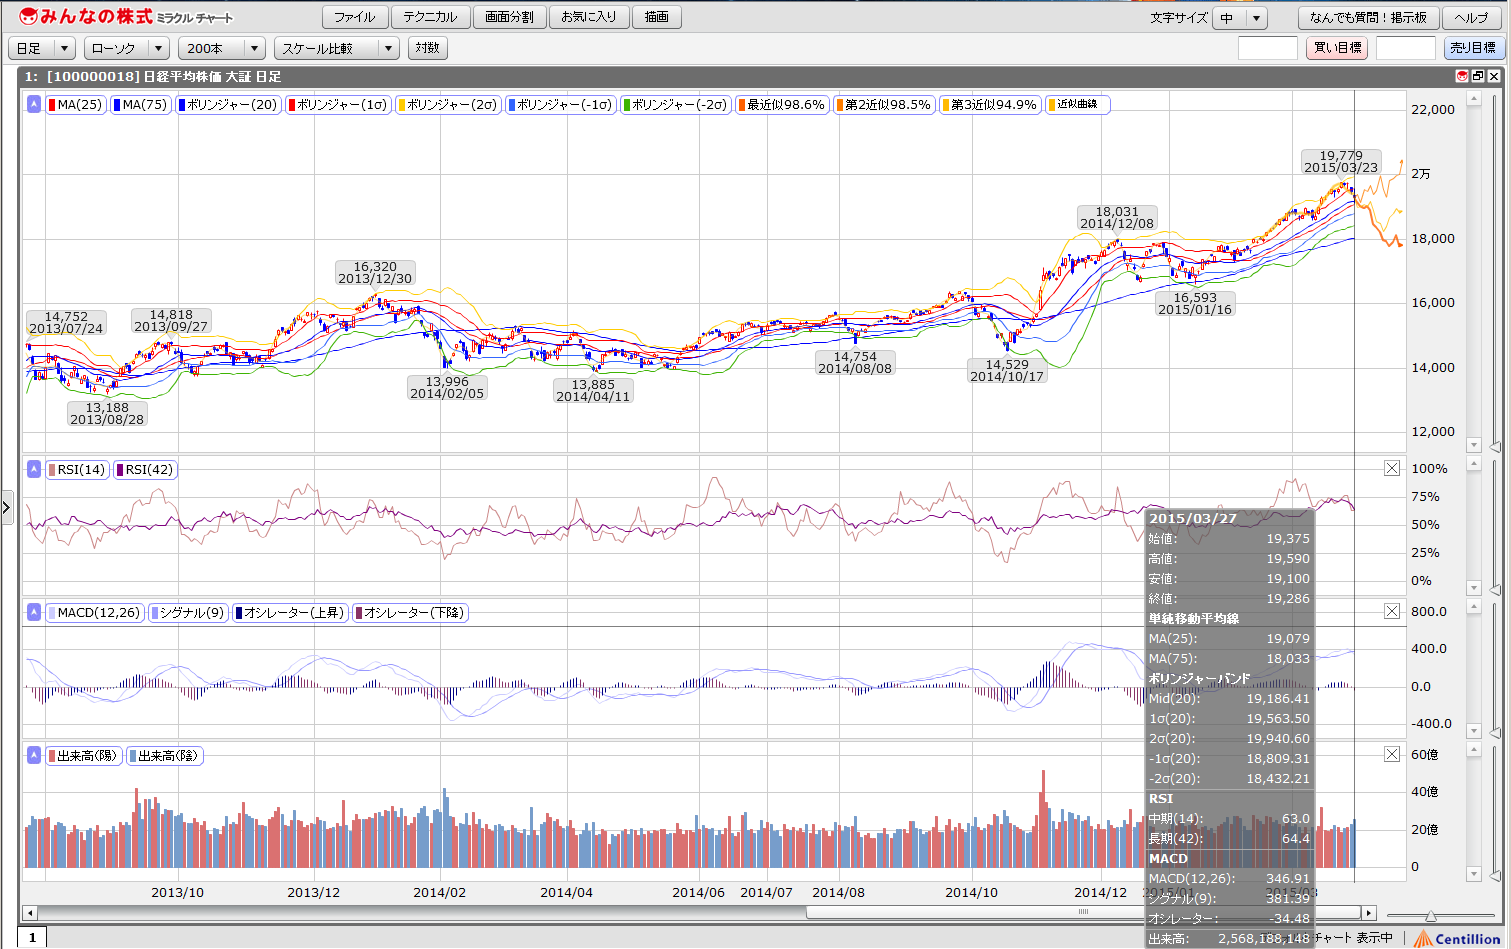This screenshot has width=1511, height=949.
Task: Remove the volume (出来高) chart panel
Action: pyautogui.click(x=1391, y=754)
